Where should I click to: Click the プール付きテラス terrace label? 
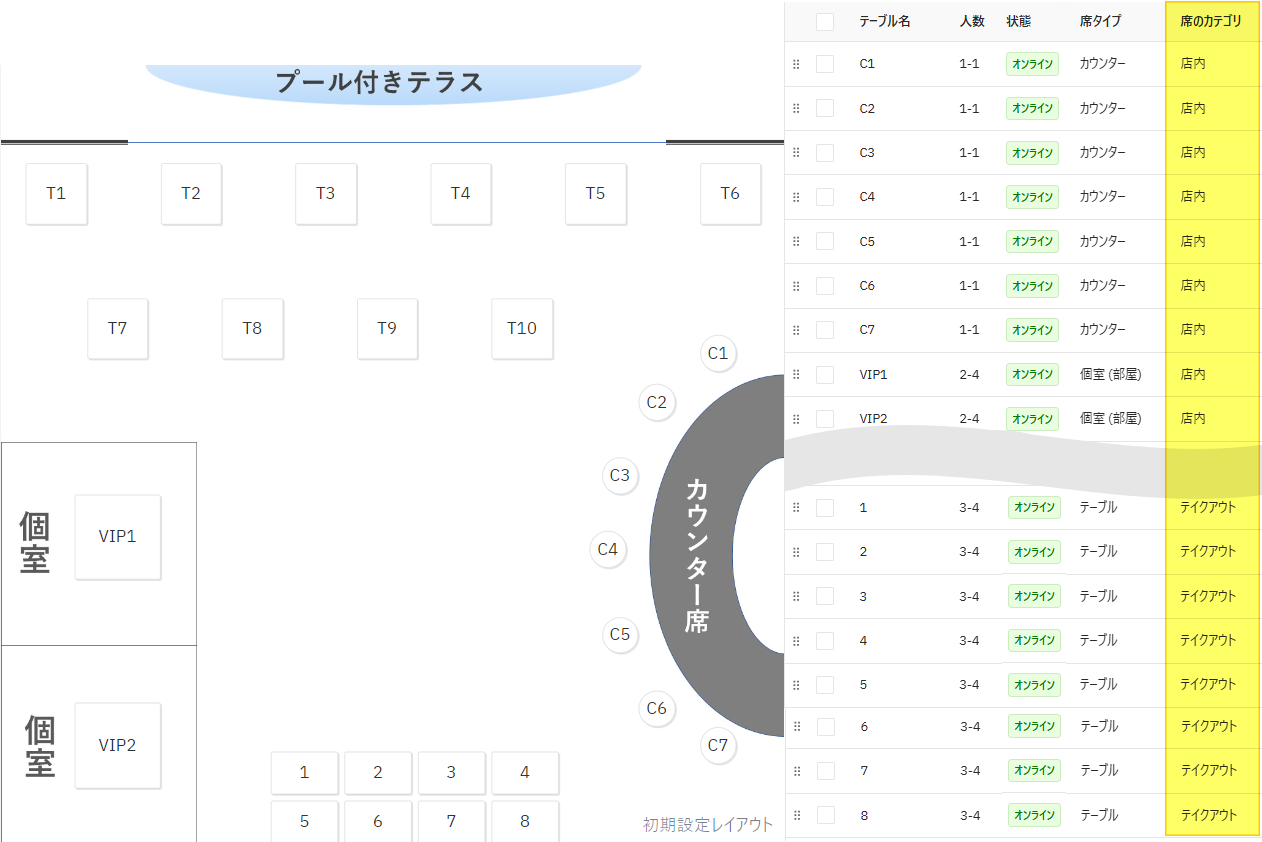coord(380,82)
